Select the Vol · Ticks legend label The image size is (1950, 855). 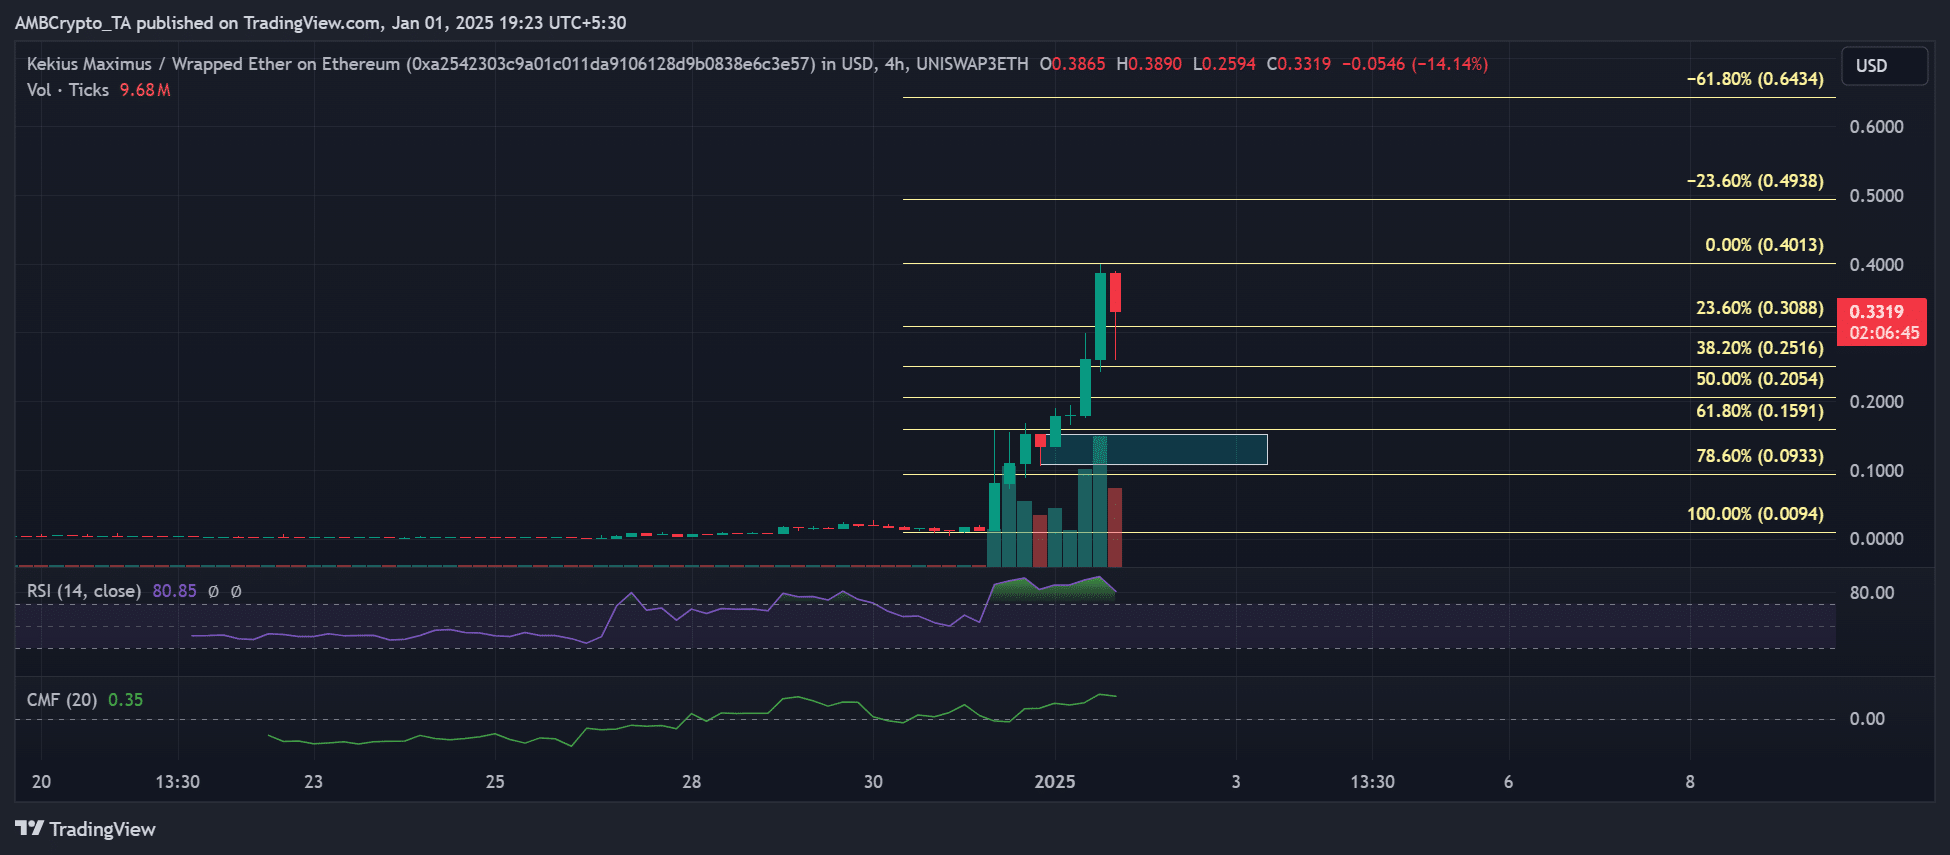pos(68,90)
